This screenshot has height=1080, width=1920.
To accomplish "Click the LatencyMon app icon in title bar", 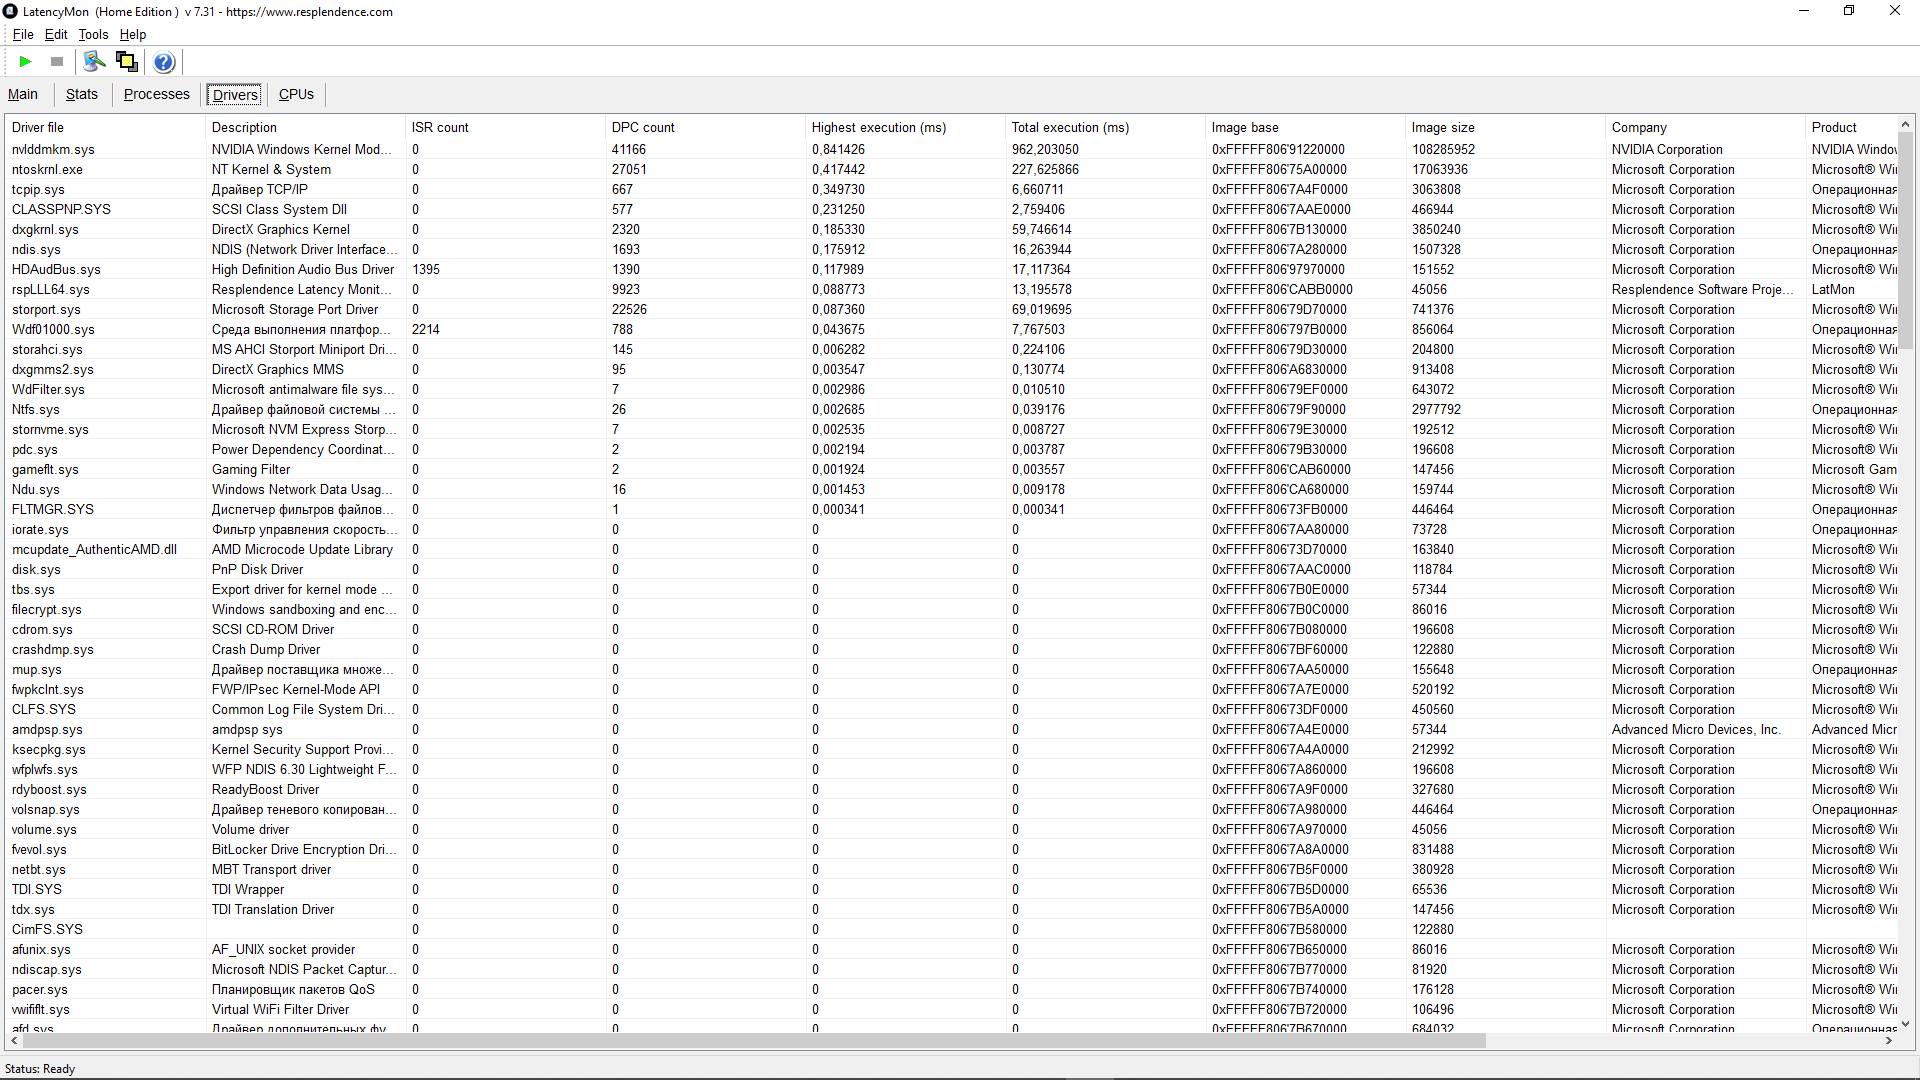I will tap(11, 11).
